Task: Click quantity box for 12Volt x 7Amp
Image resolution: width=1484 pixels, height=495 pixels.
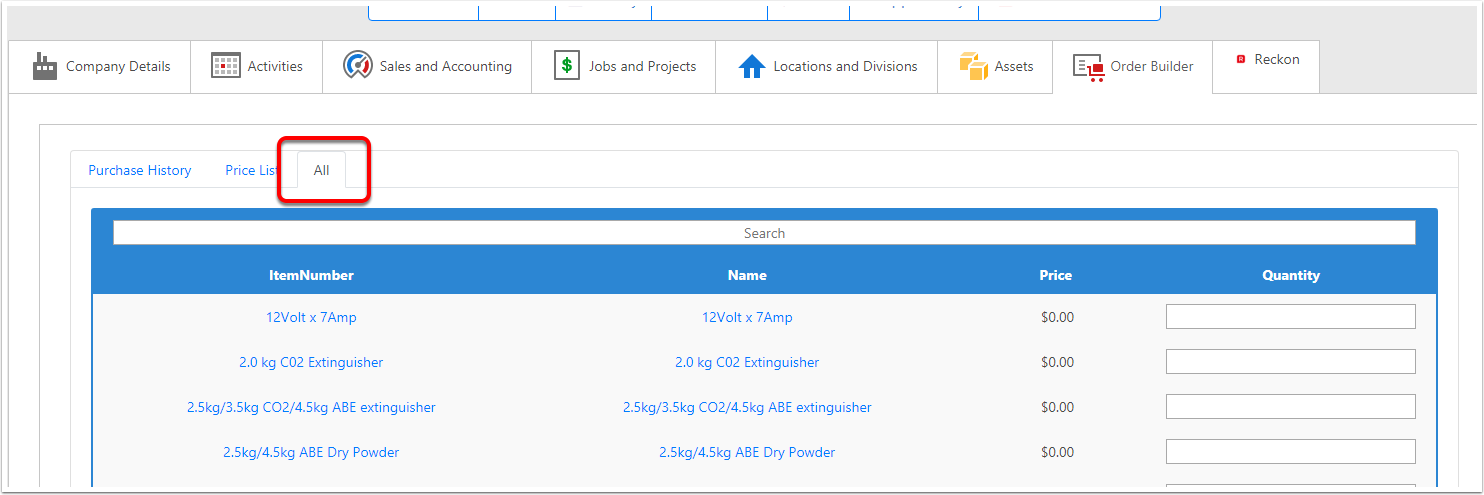Action: pyautogui.click(x=1291, y=316)
